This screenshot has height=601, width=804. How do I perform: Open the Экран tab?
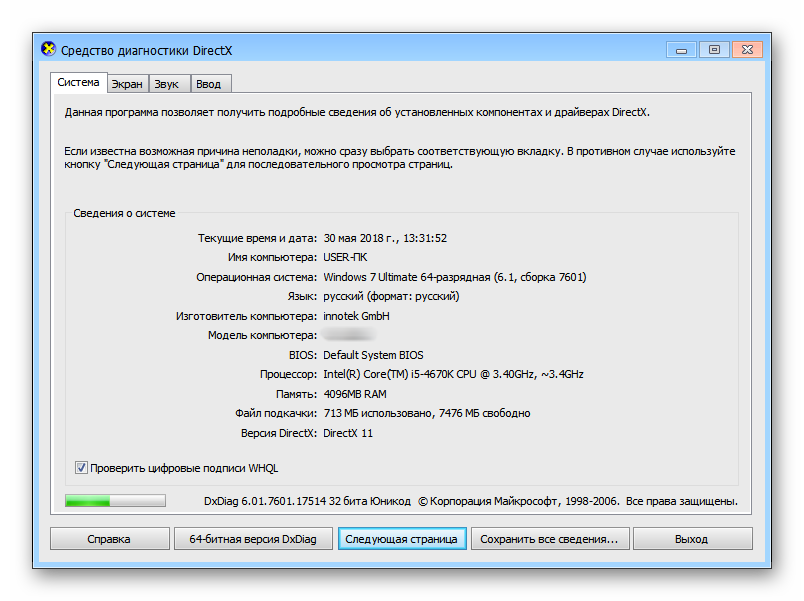click(127, 84)
